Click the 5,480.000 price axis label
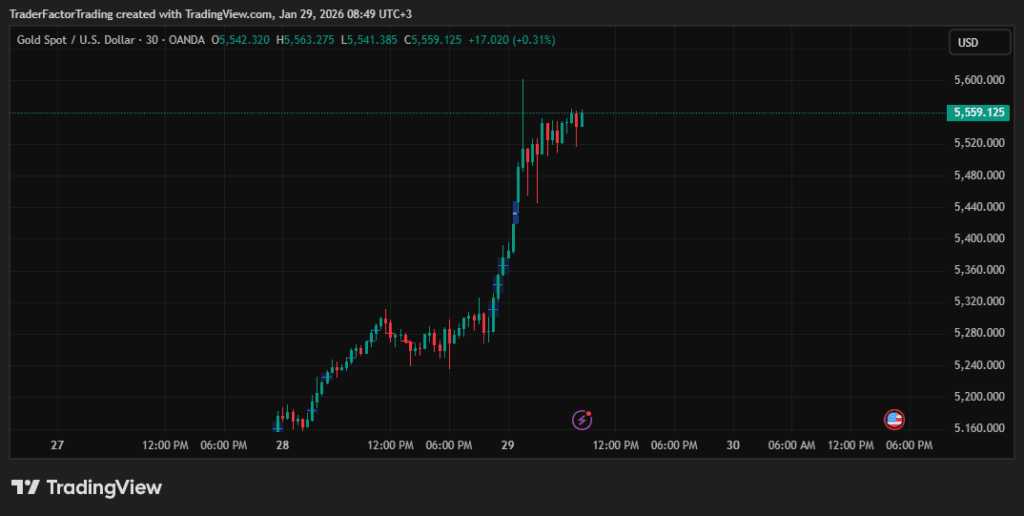The image size is (1024, 516). (x=979, y=175)
